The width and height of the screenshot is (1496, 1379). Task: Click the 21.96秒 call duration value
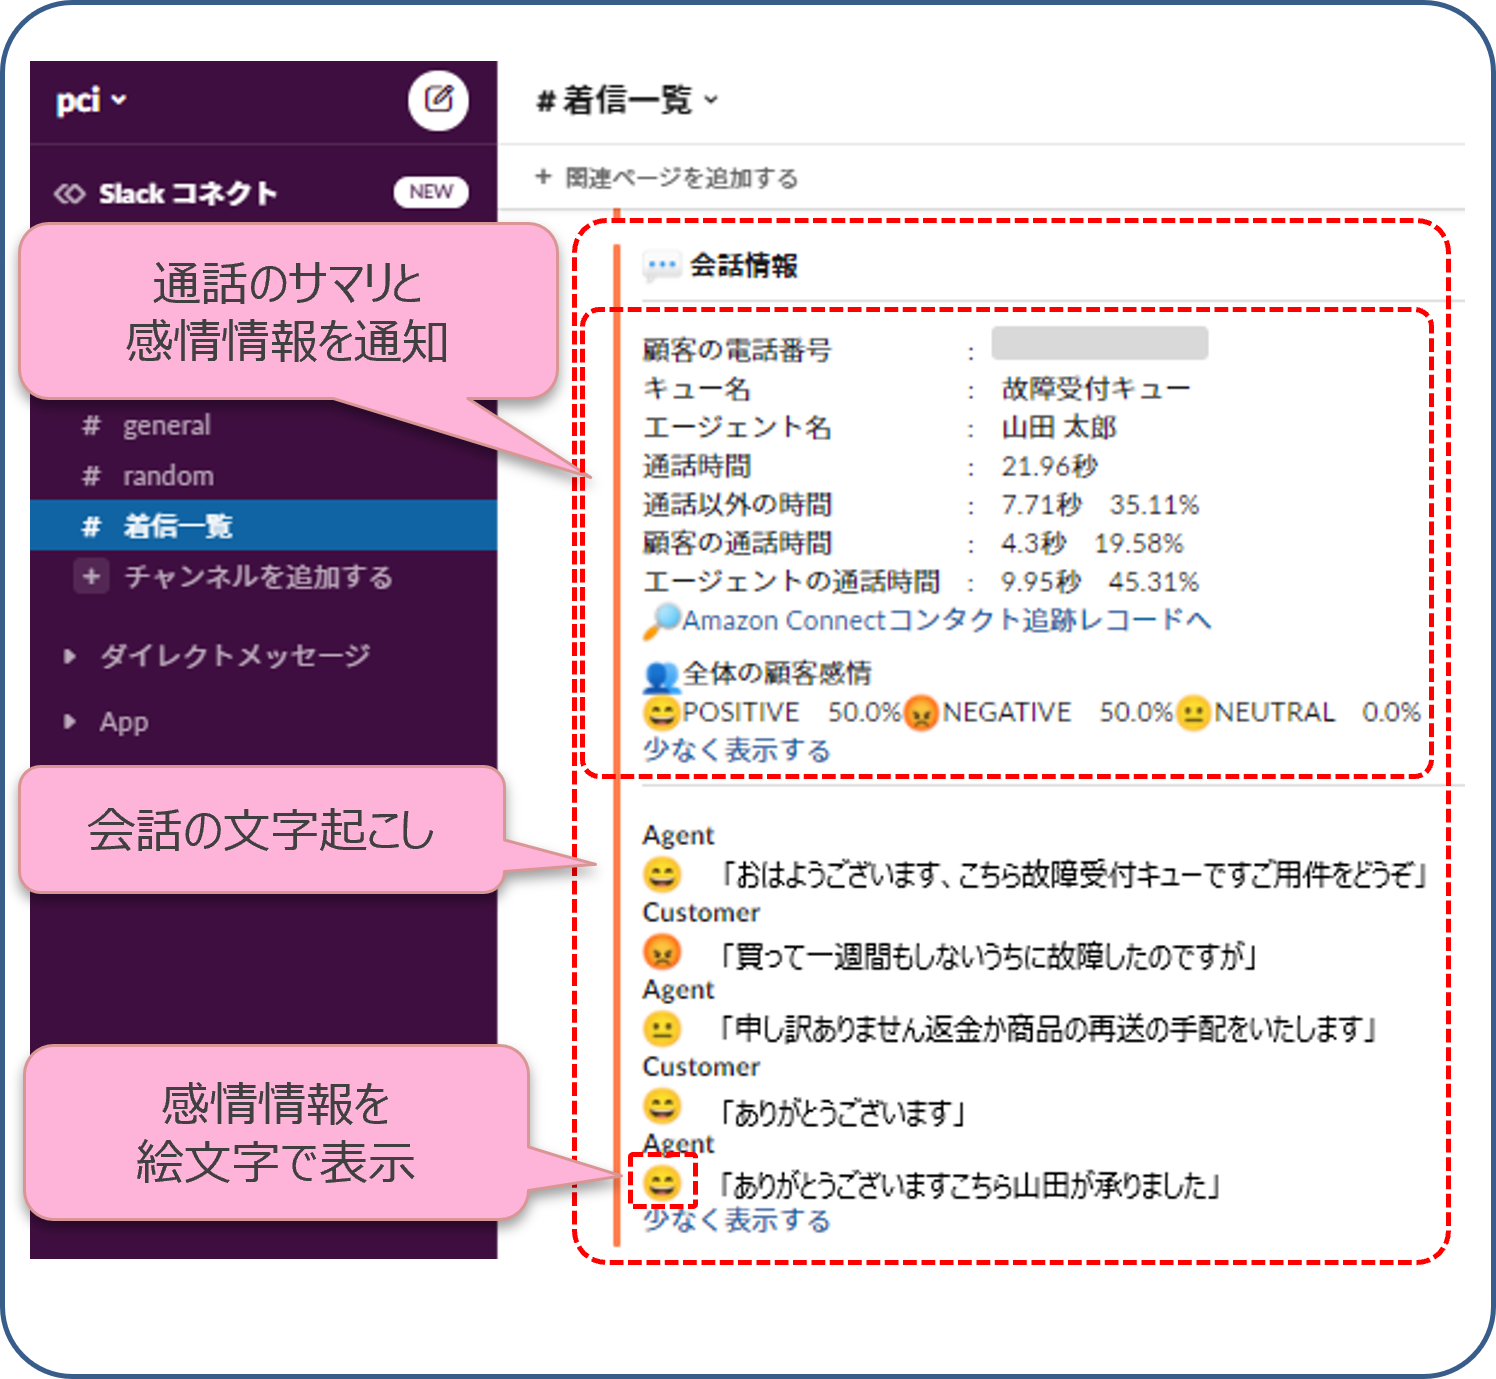pos(1050,466)
